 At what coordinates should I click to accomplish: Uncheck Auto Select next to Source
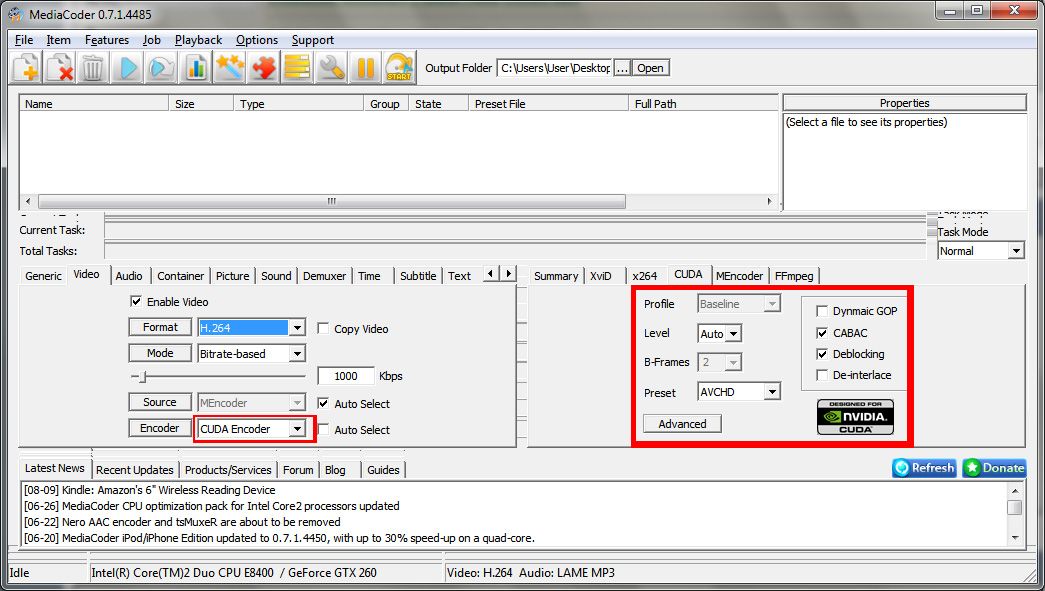323,403
